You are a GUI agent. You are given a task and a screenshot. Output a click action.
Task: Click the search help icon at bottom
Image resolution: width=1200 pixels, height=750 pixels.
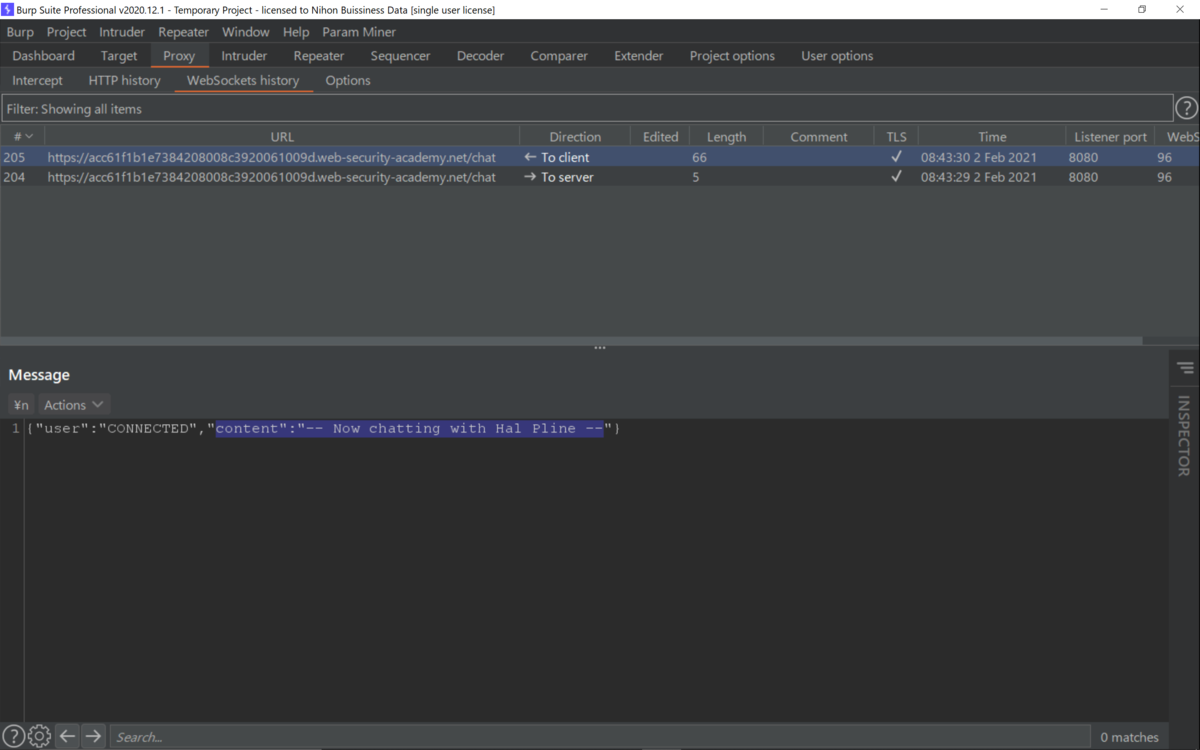click(13, 736)
